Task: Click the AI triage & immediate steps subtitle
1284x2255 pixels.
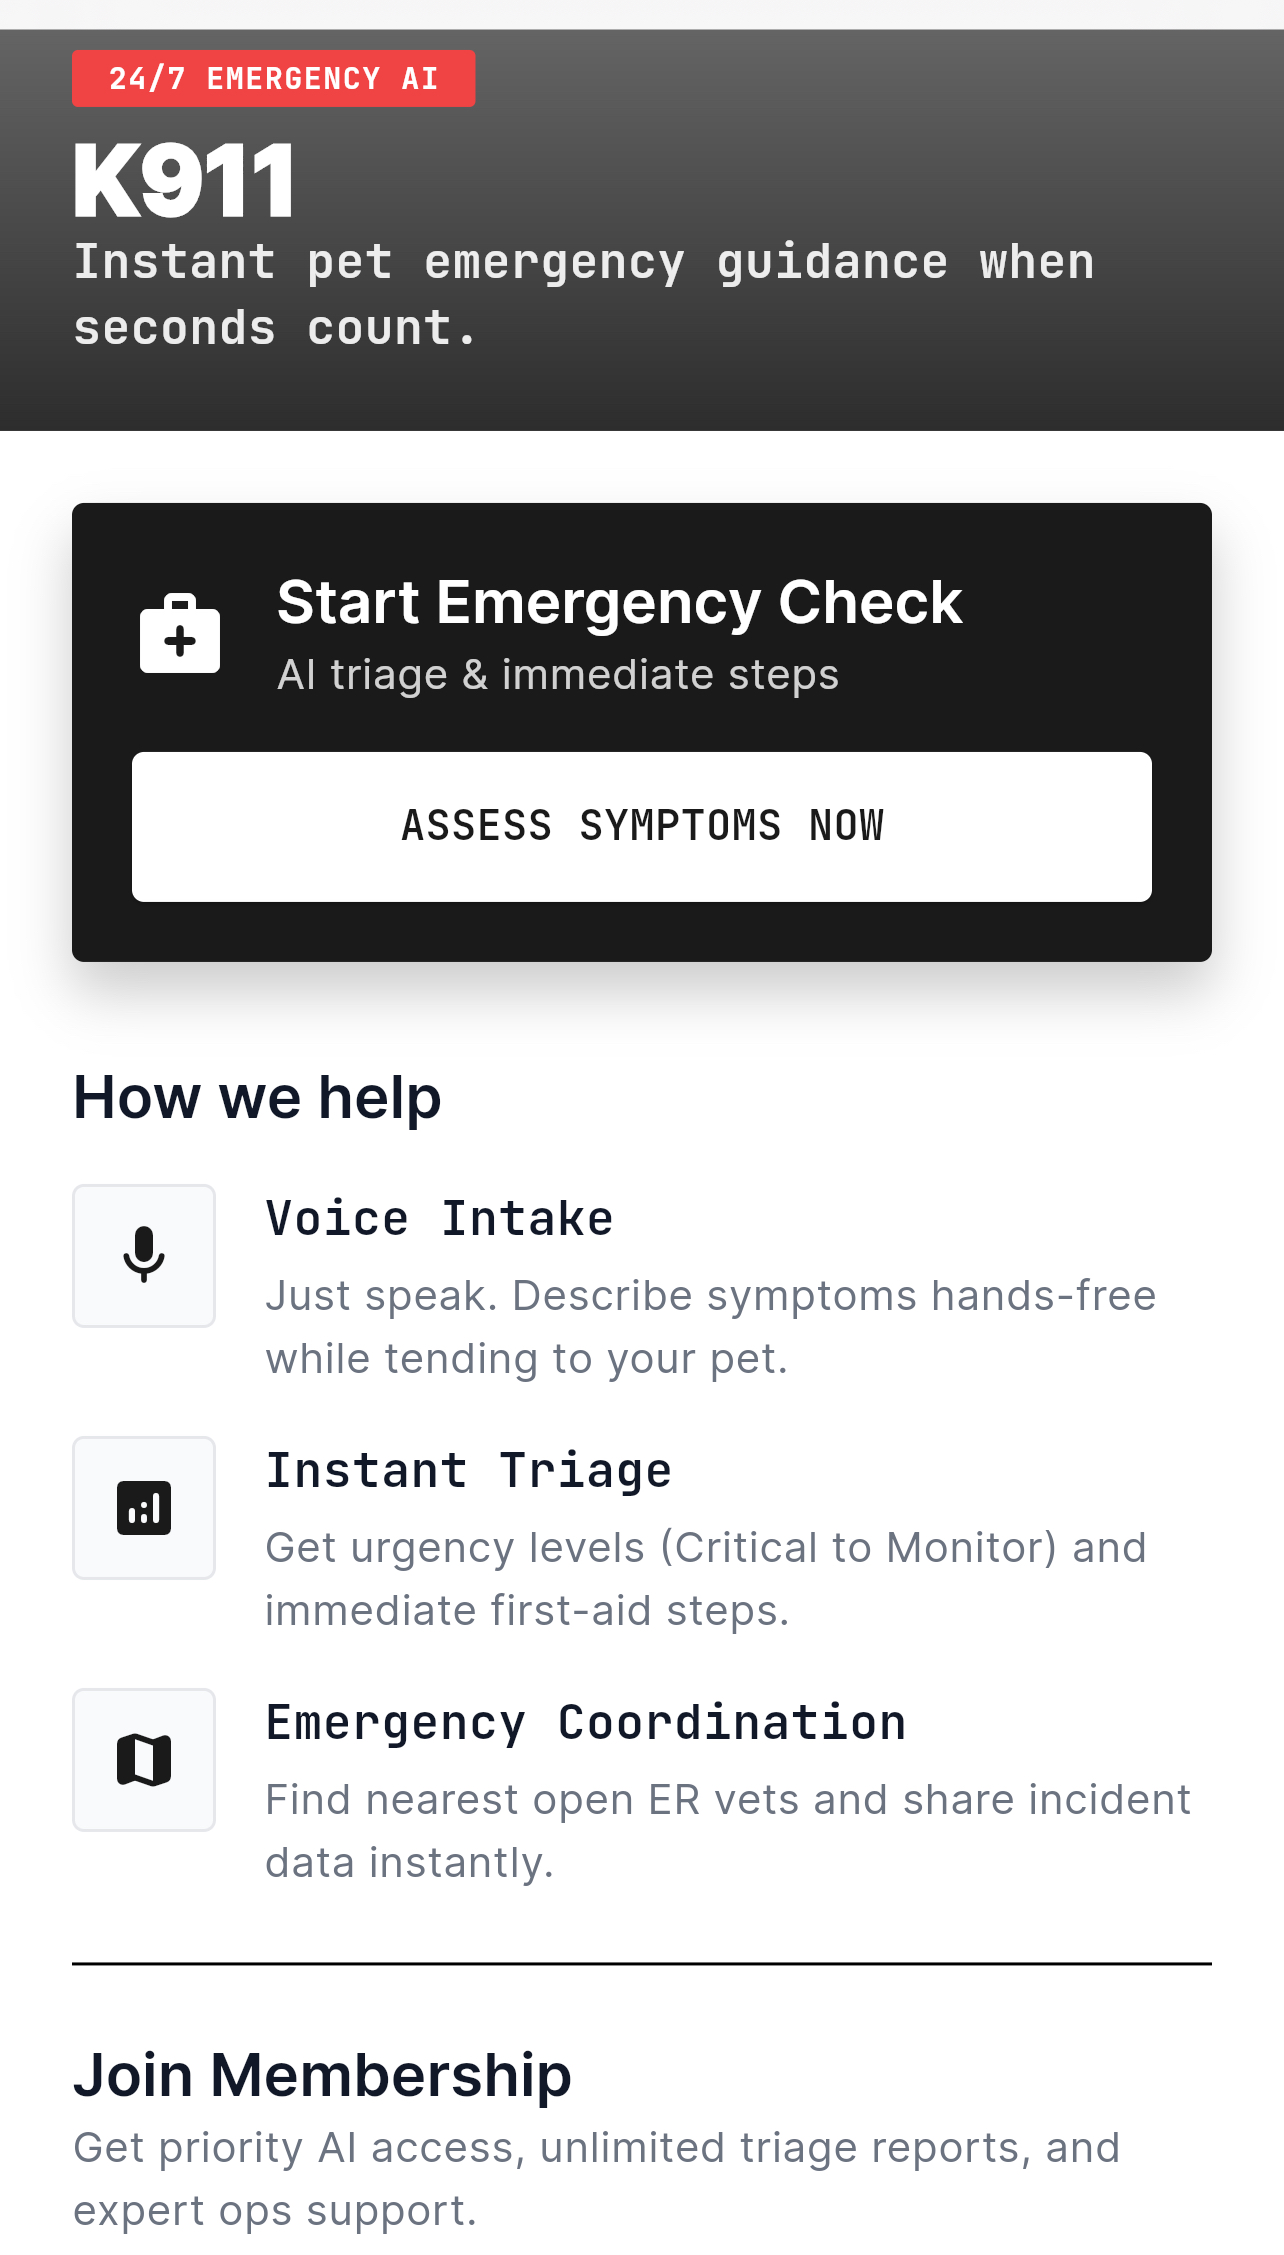Action: click(x=558, y=674)
